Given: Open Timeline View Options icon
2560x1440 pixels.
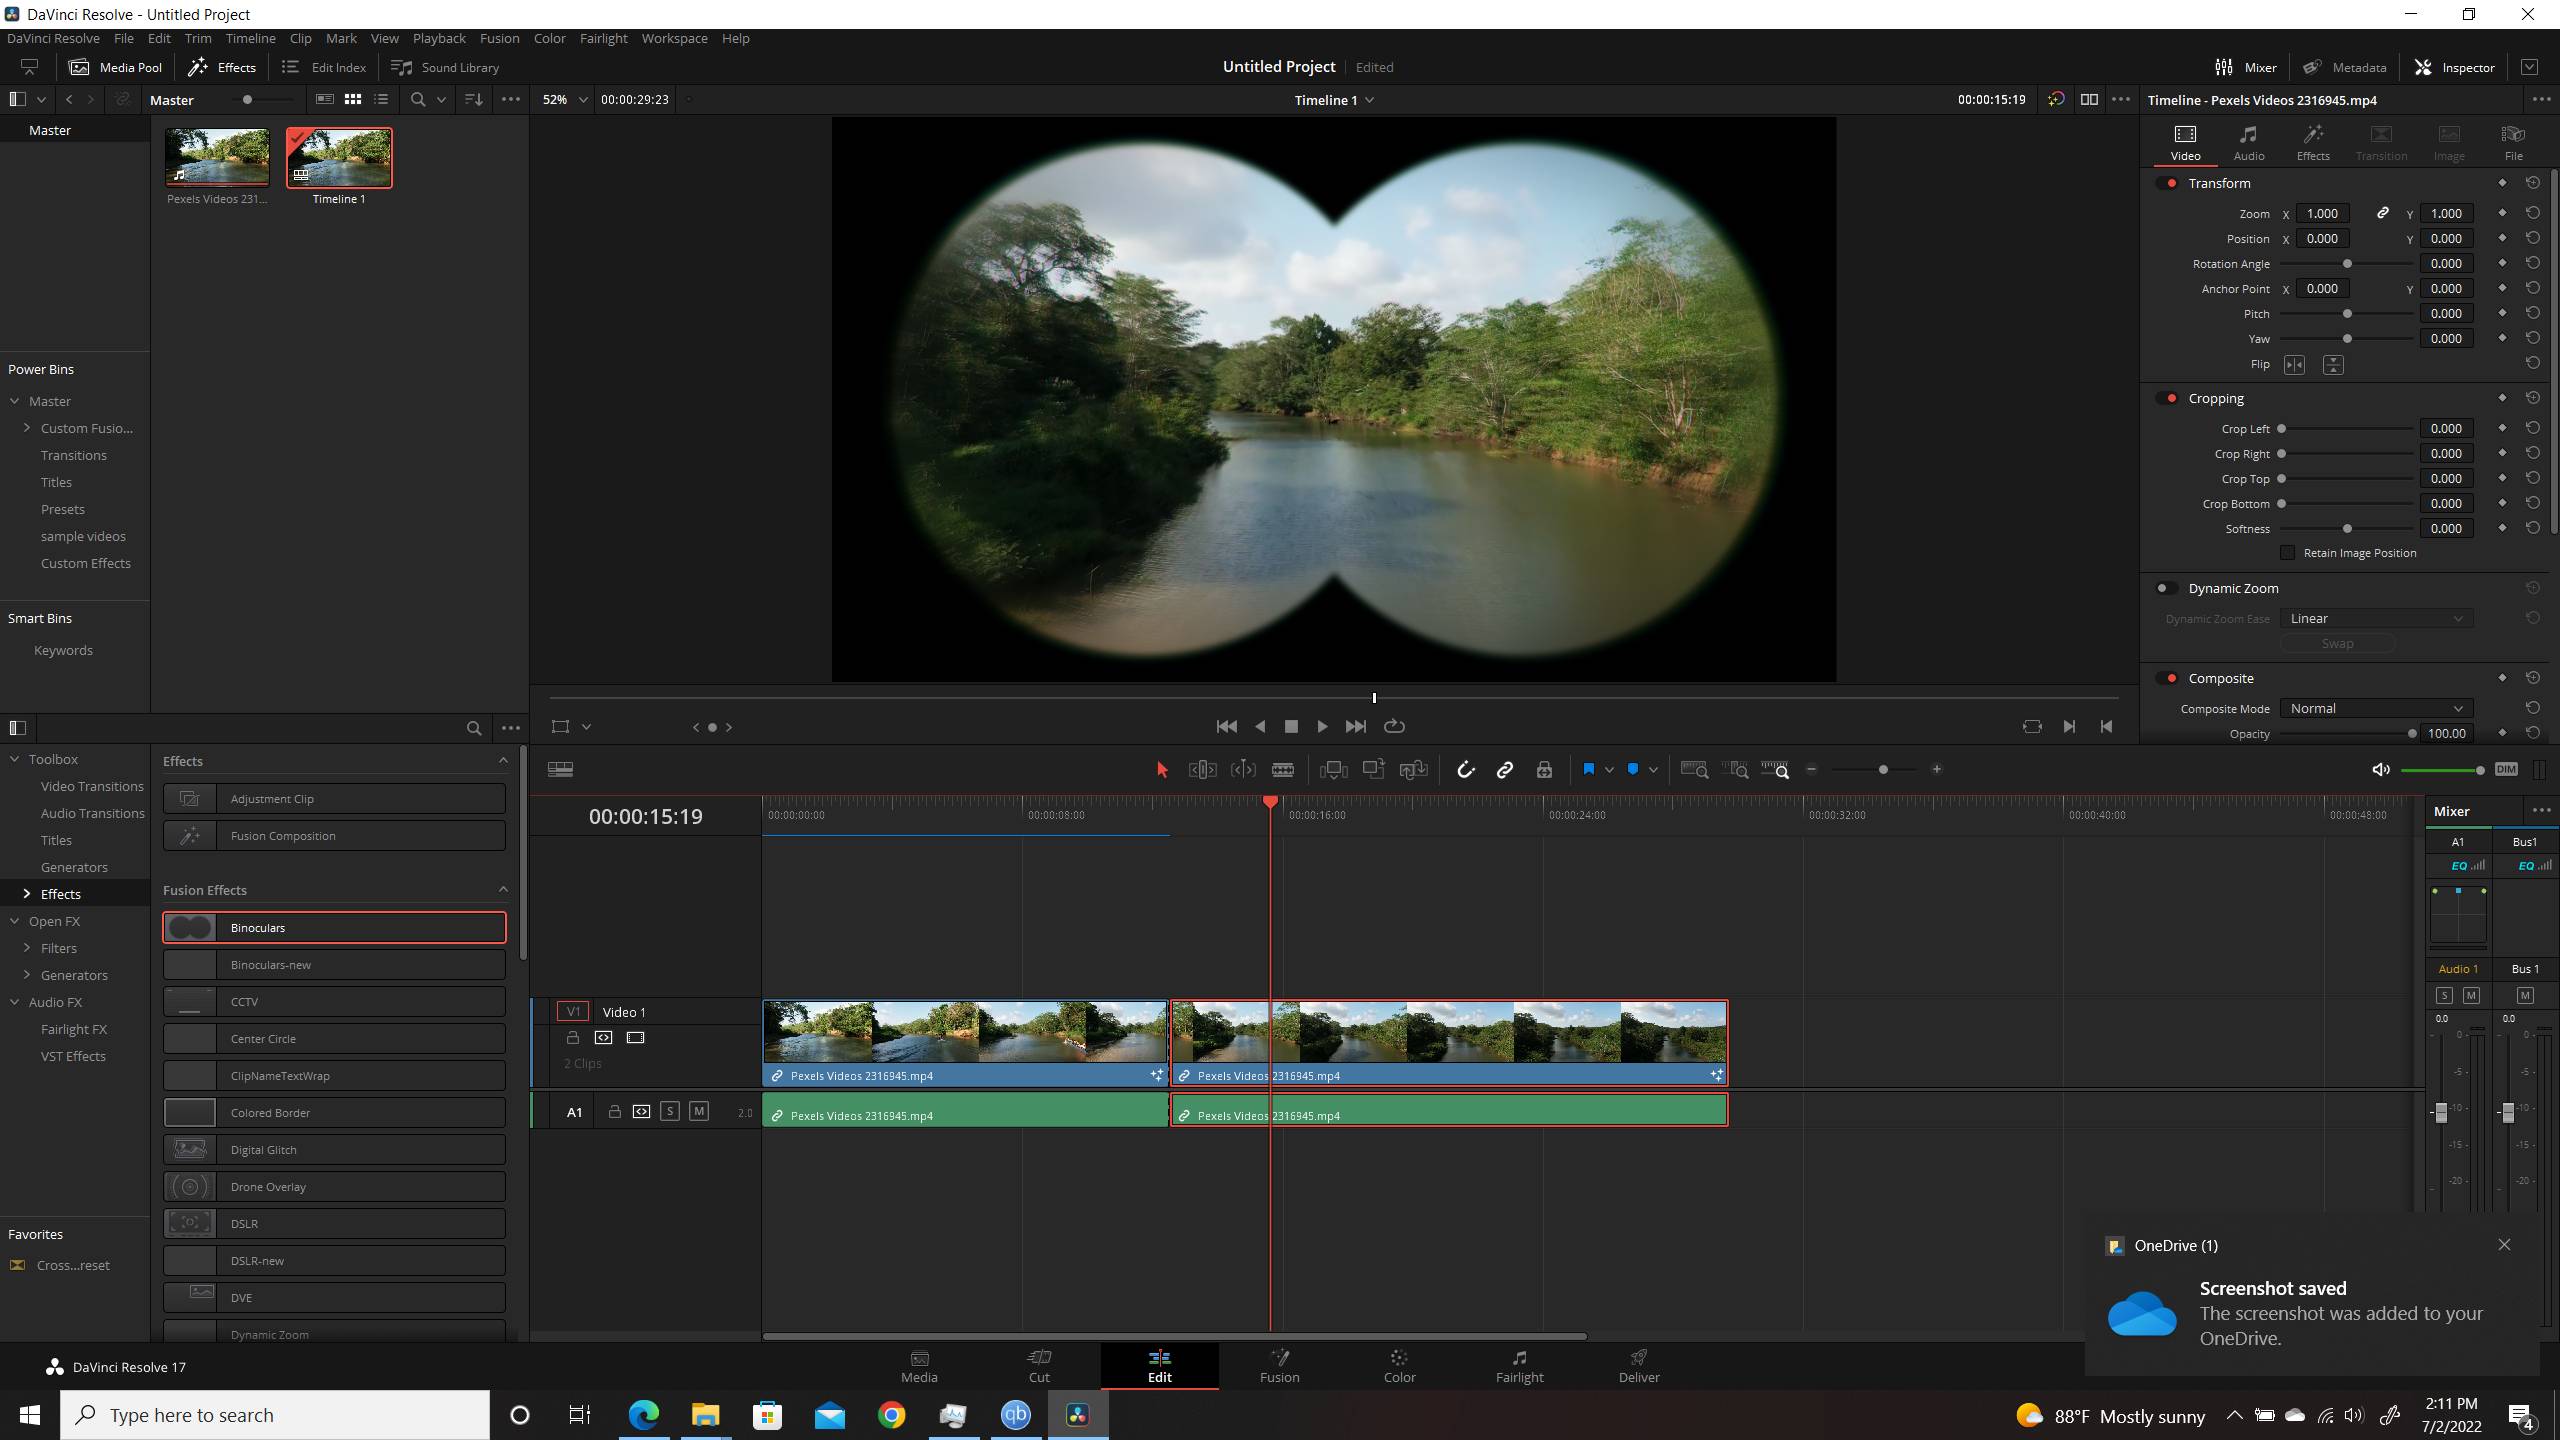Looking at the screenshot, I should click(x=560, y=769).
